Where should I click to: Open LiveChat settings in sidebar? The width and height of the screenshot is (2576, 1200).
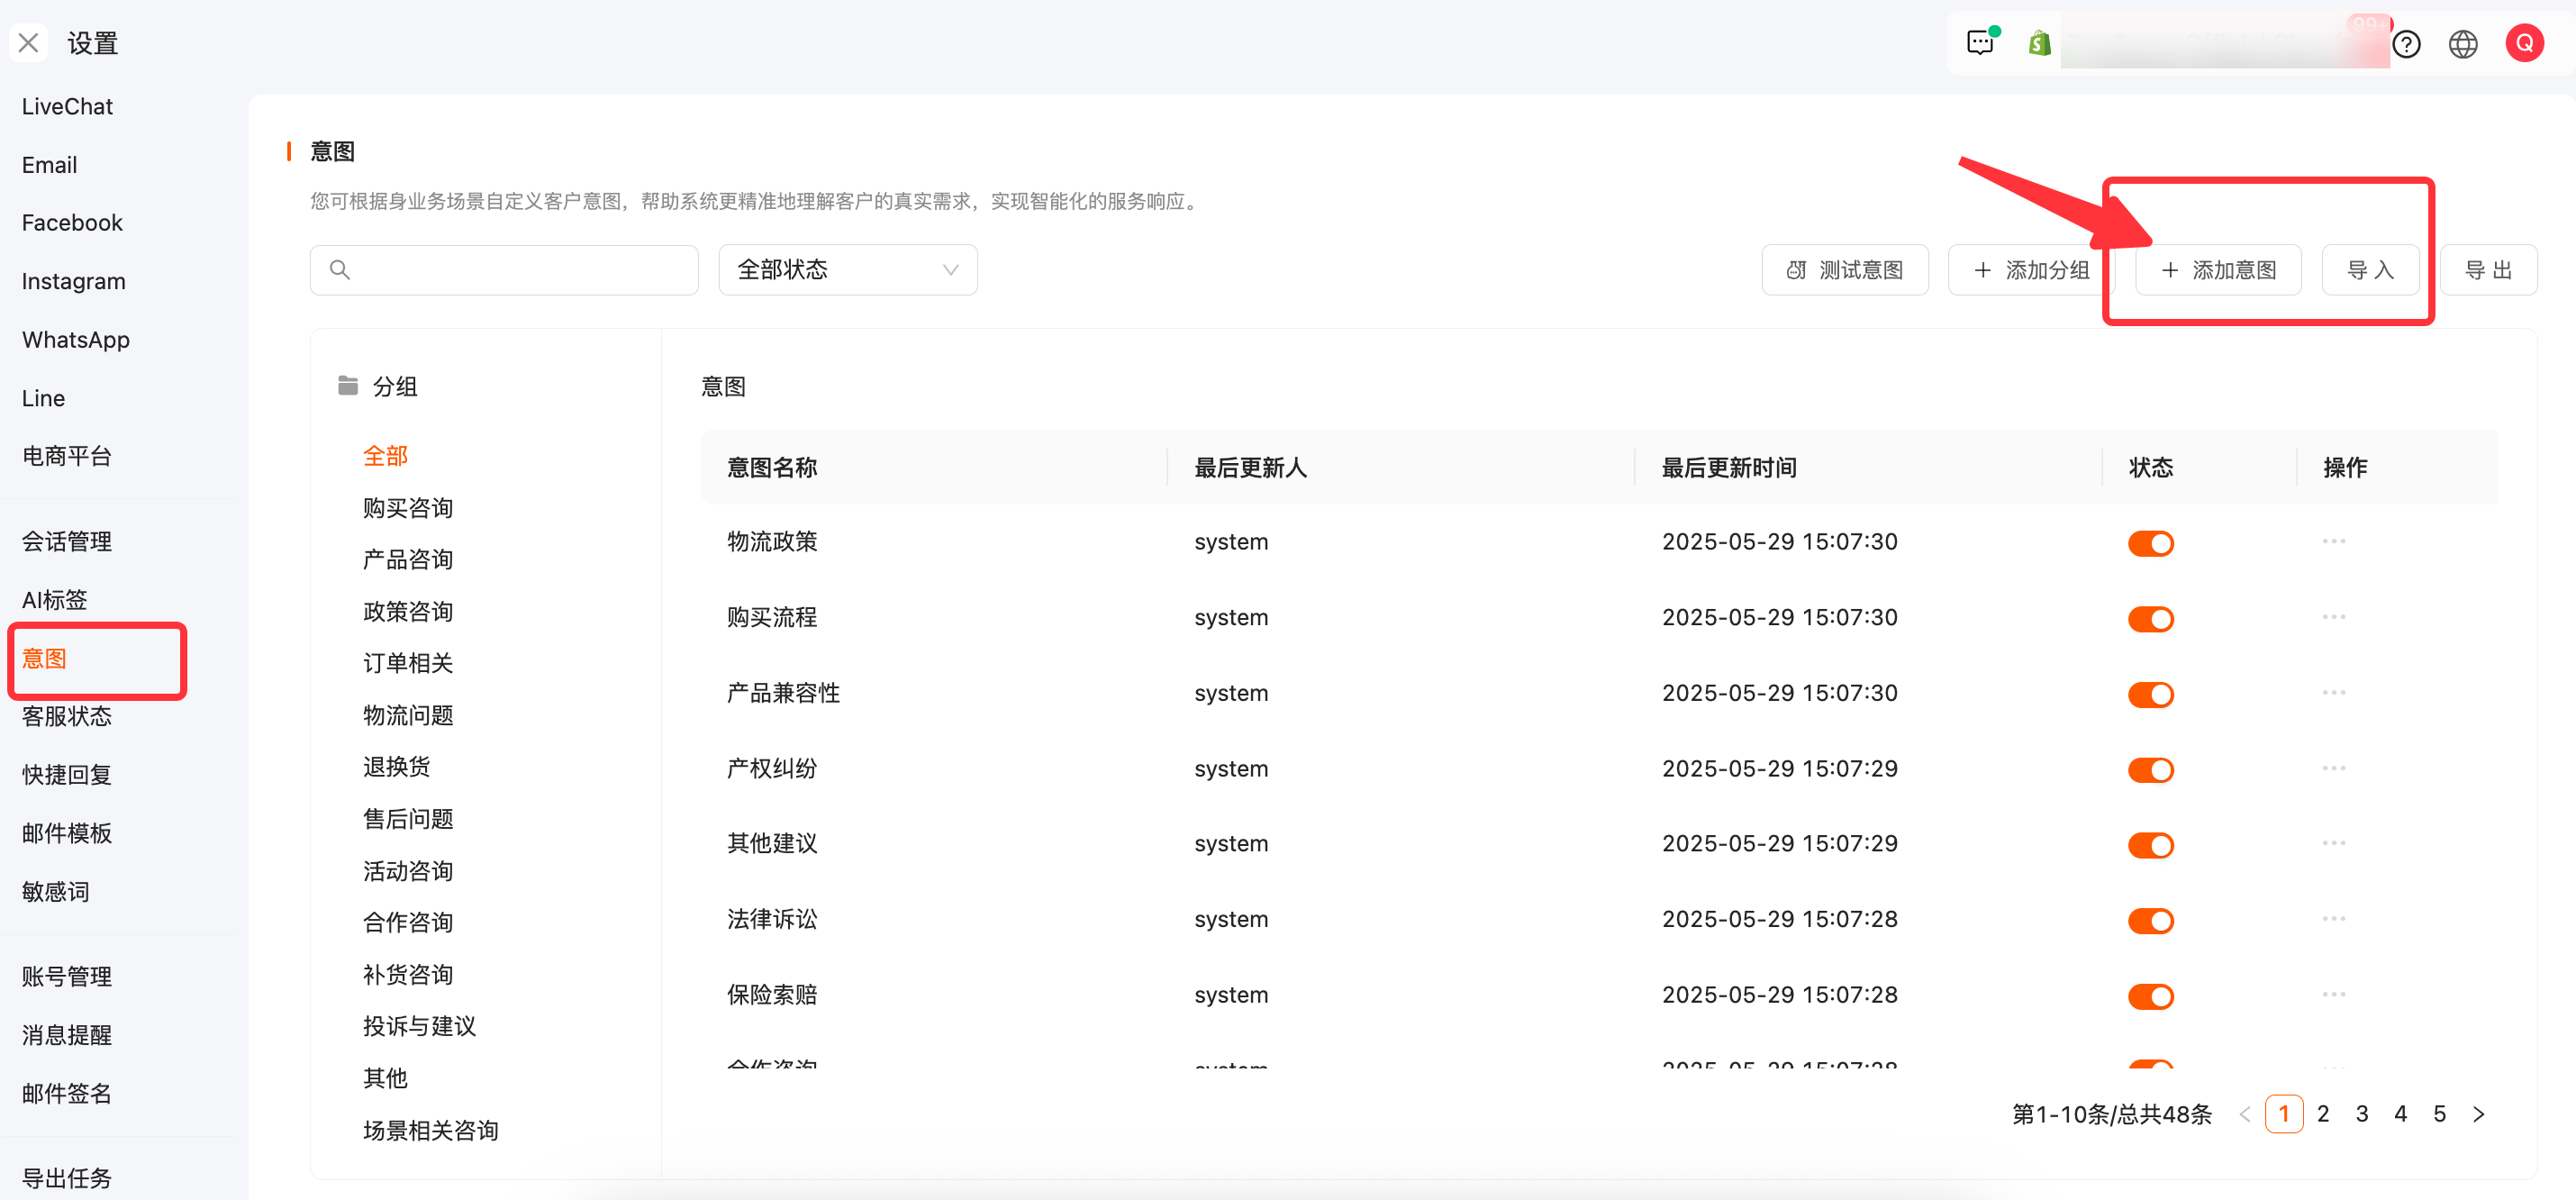tap(67, 106)
